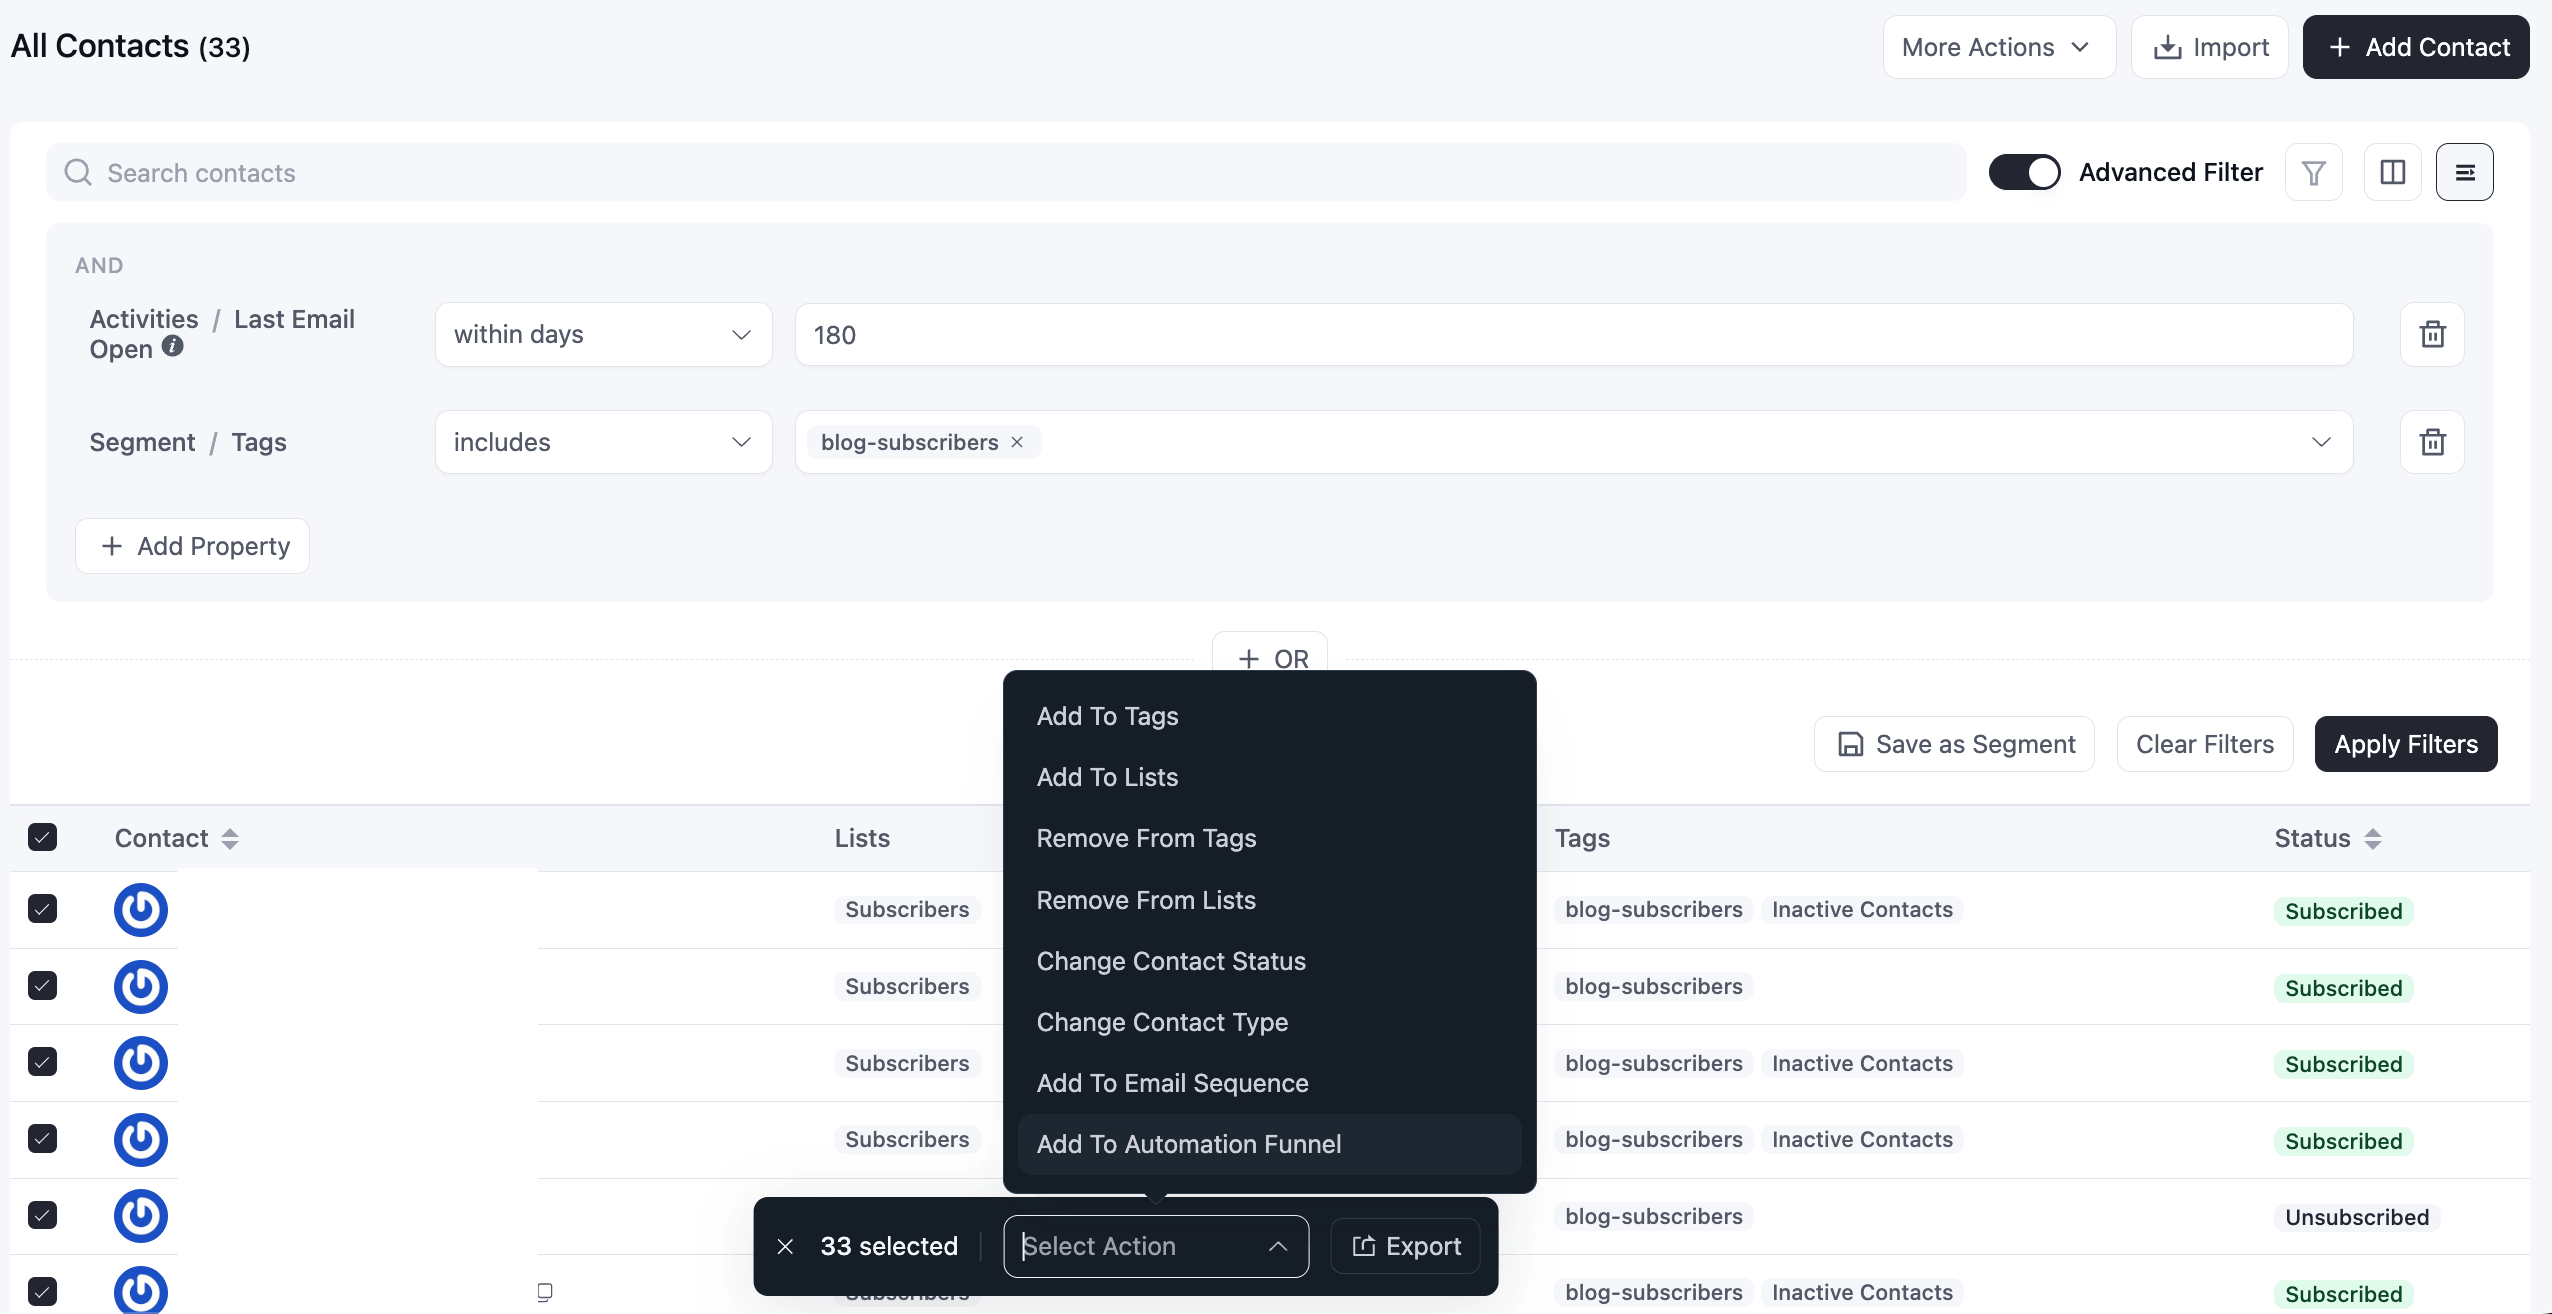Click the first row Subscribed status badge

(x=2343, y=911)
